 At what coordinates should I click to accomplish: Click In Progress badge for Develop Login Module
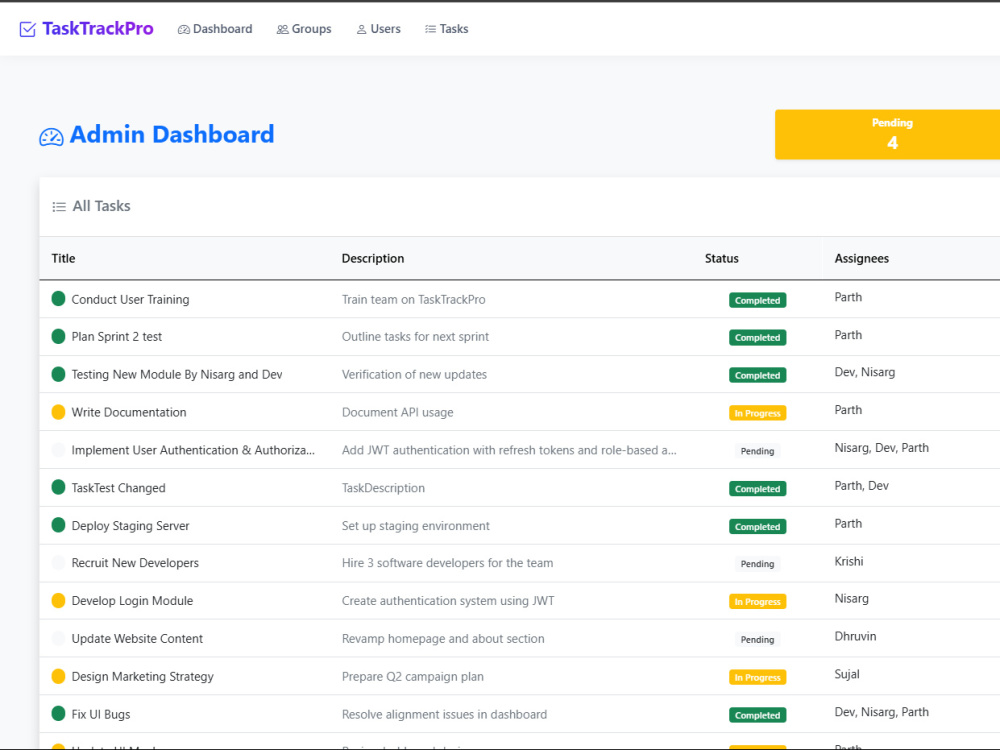[x=757, y=601]
